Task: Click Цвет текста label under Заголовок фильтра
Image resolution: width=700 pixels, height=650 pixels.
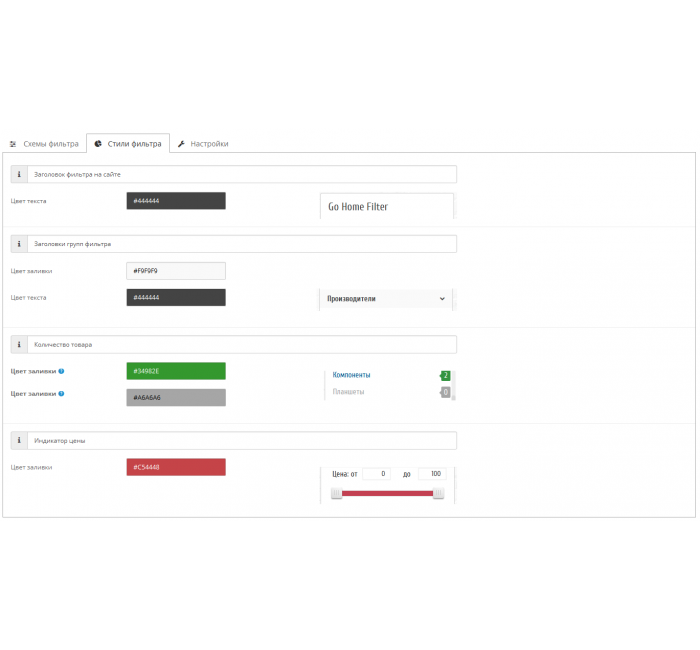Action: pyautogui.click(x=29, y=201)
